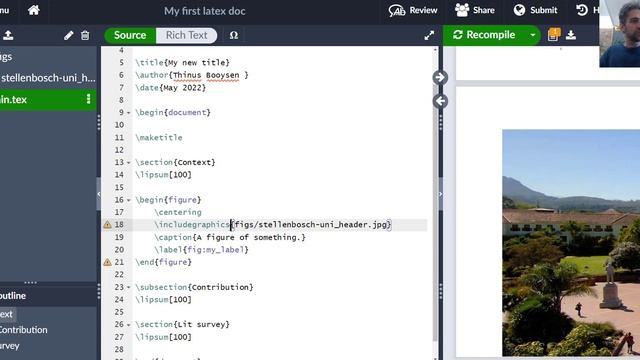Expand editor to full width
This screenshot has height=360, width=640.
point(429,36)
